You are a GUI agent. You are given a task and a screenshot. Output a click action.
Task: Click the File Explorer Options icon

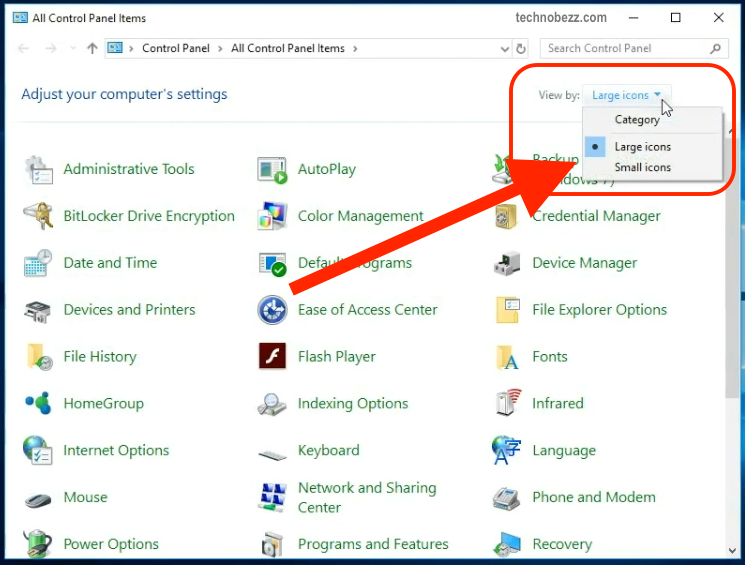[507, 310]
